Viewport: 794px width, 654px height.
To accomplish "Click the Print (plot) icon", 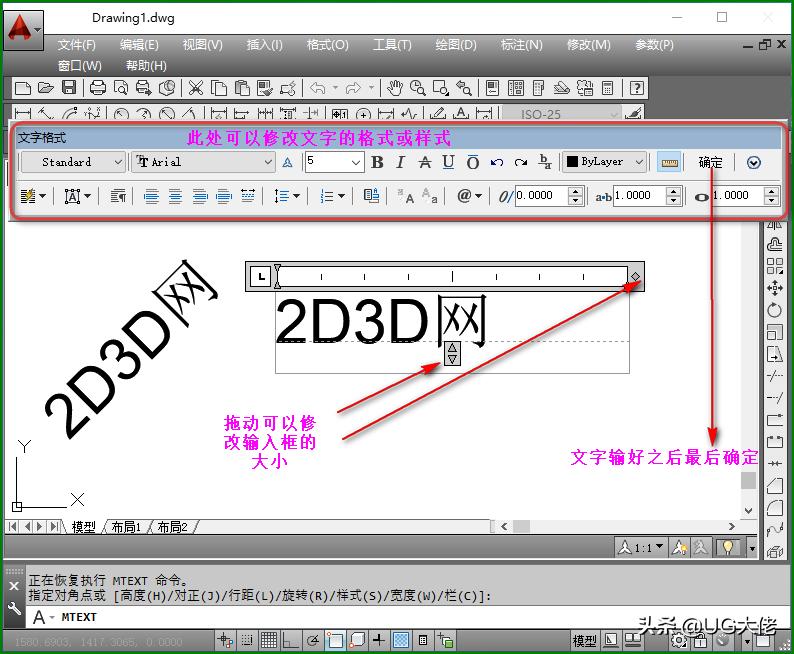I will [x=97, y=88].
